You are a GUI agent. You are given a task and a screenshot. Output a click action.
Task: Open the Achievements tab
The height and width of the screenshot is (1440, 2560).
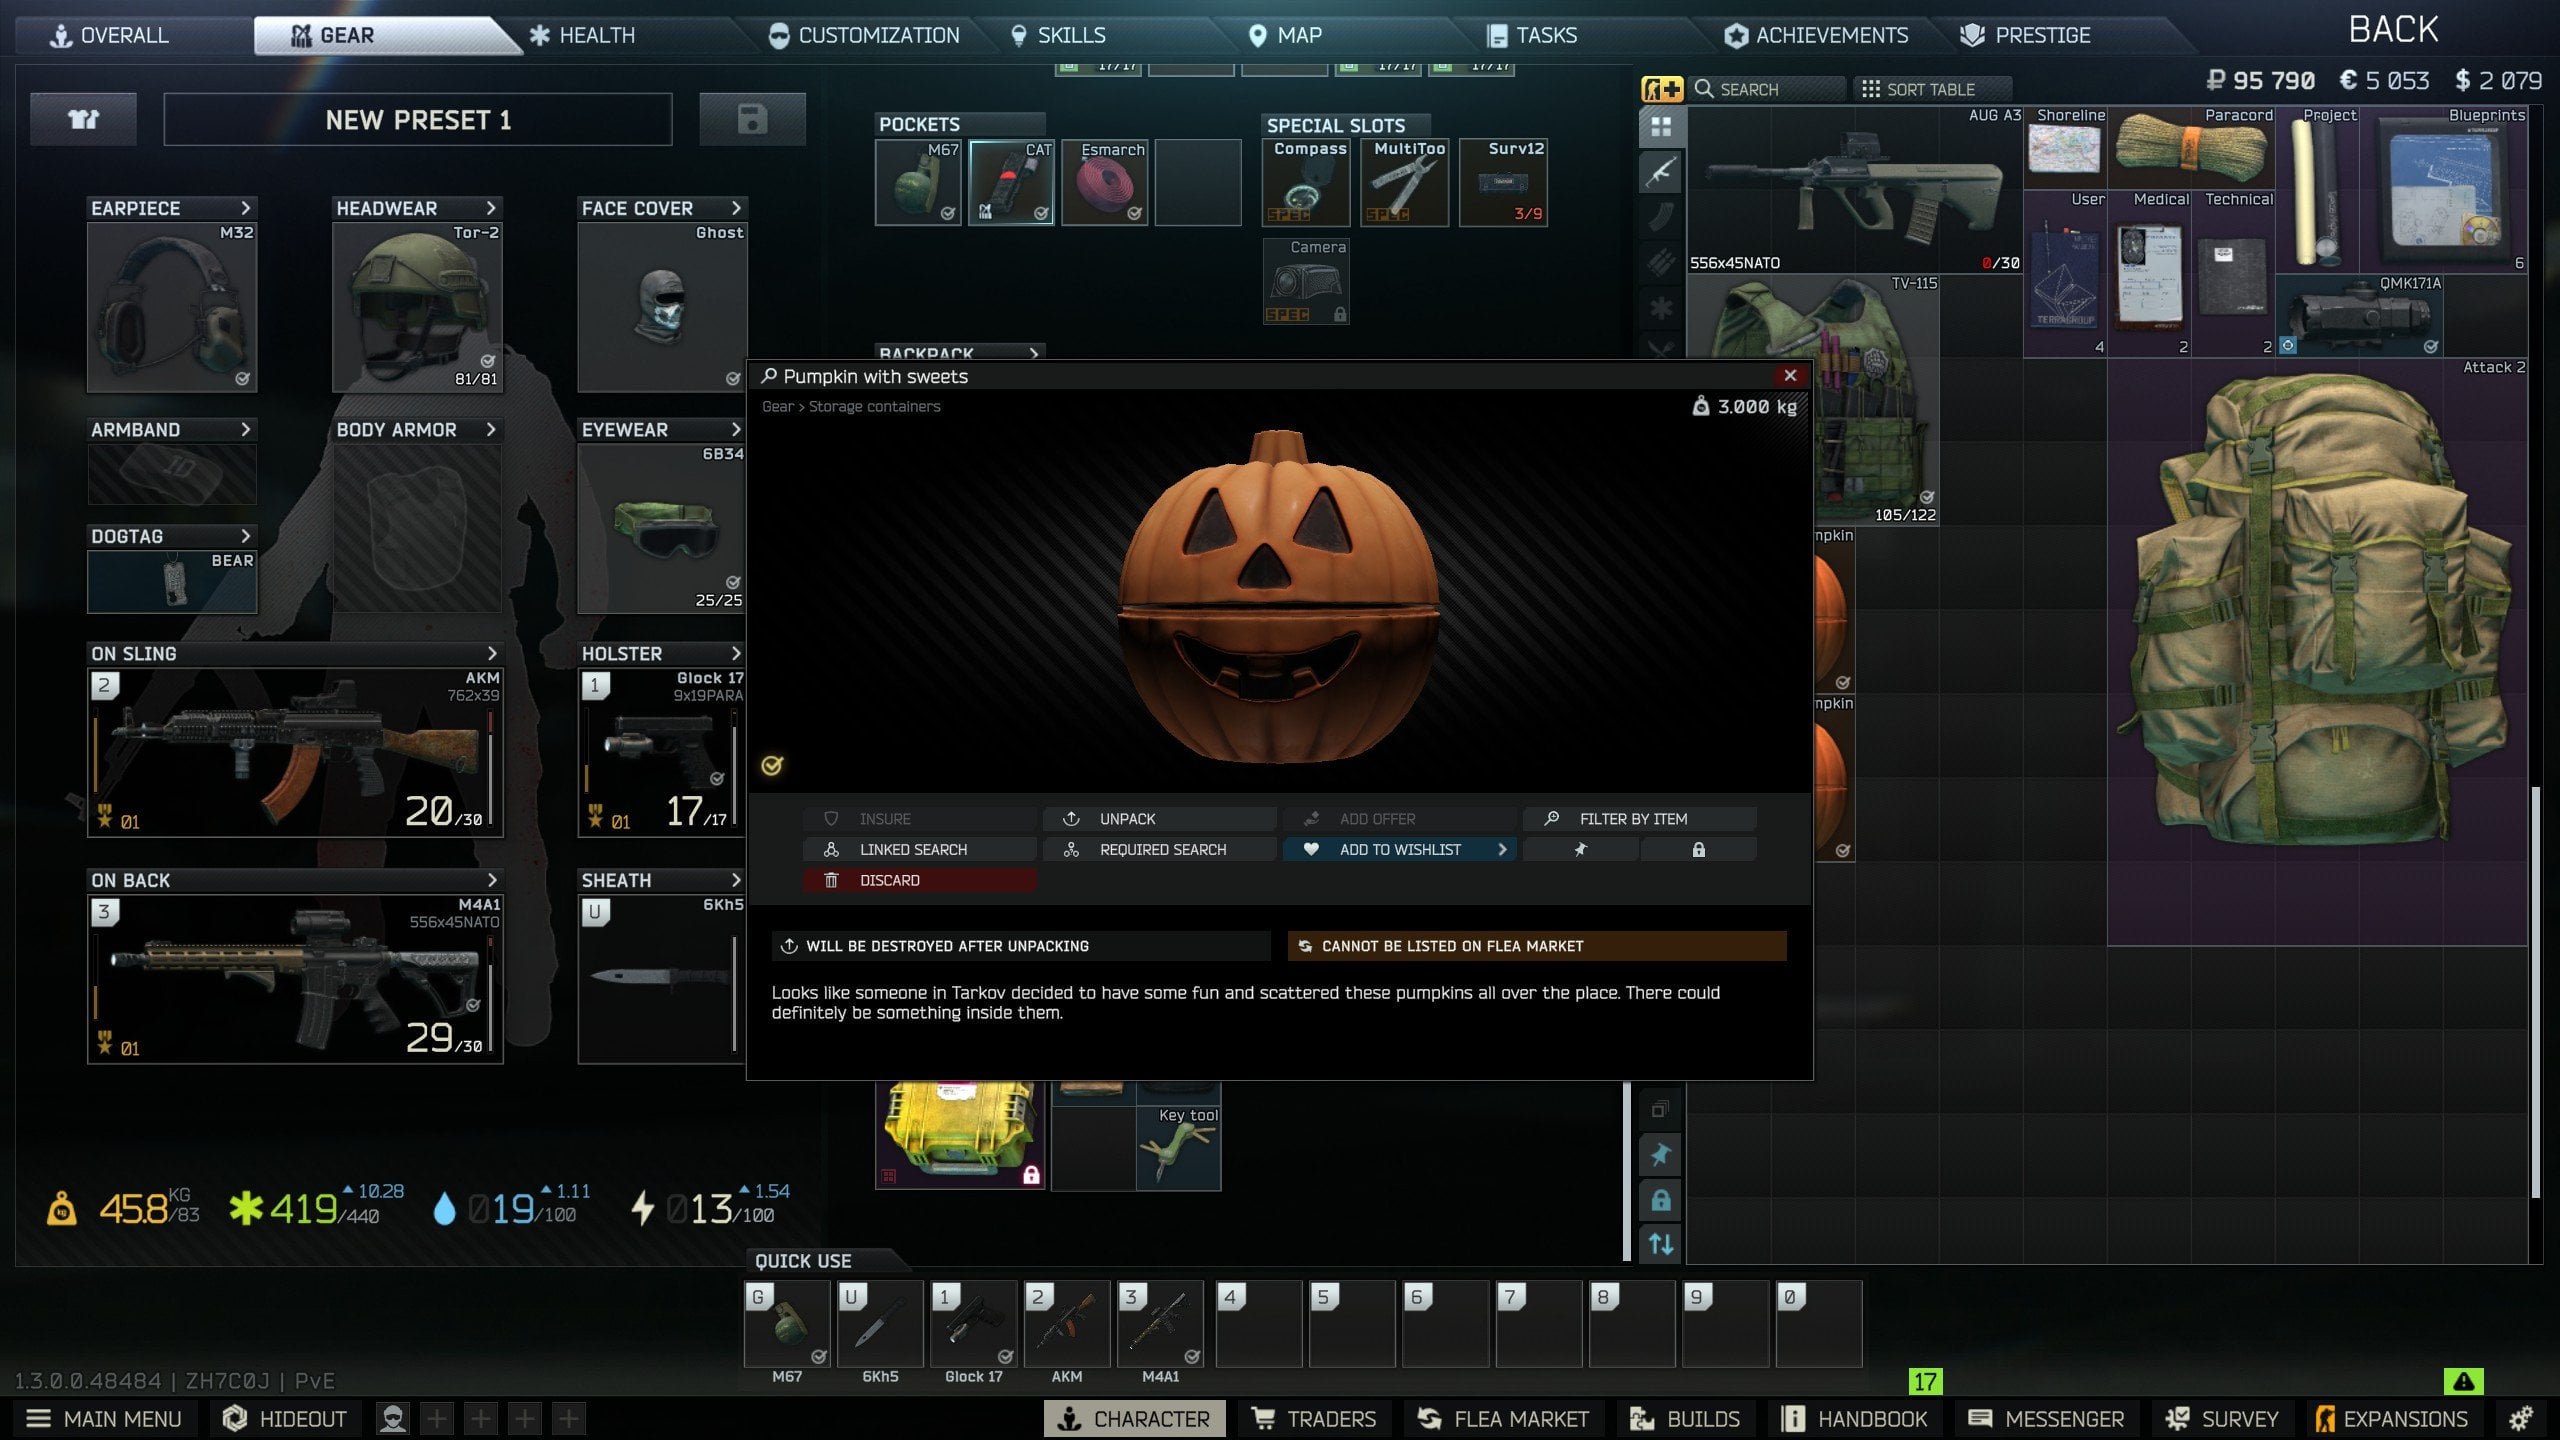click(1816, 35)
